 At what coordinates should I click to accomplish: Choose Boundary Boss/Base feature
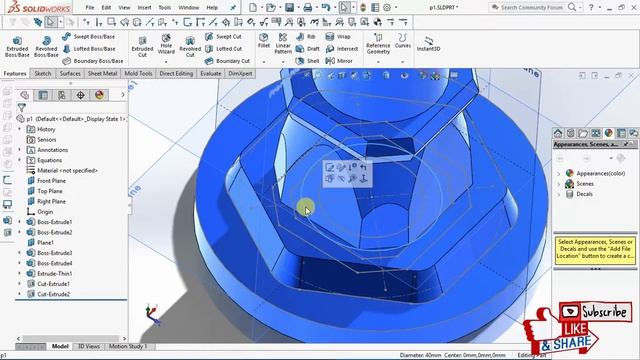tap(93, 61)
